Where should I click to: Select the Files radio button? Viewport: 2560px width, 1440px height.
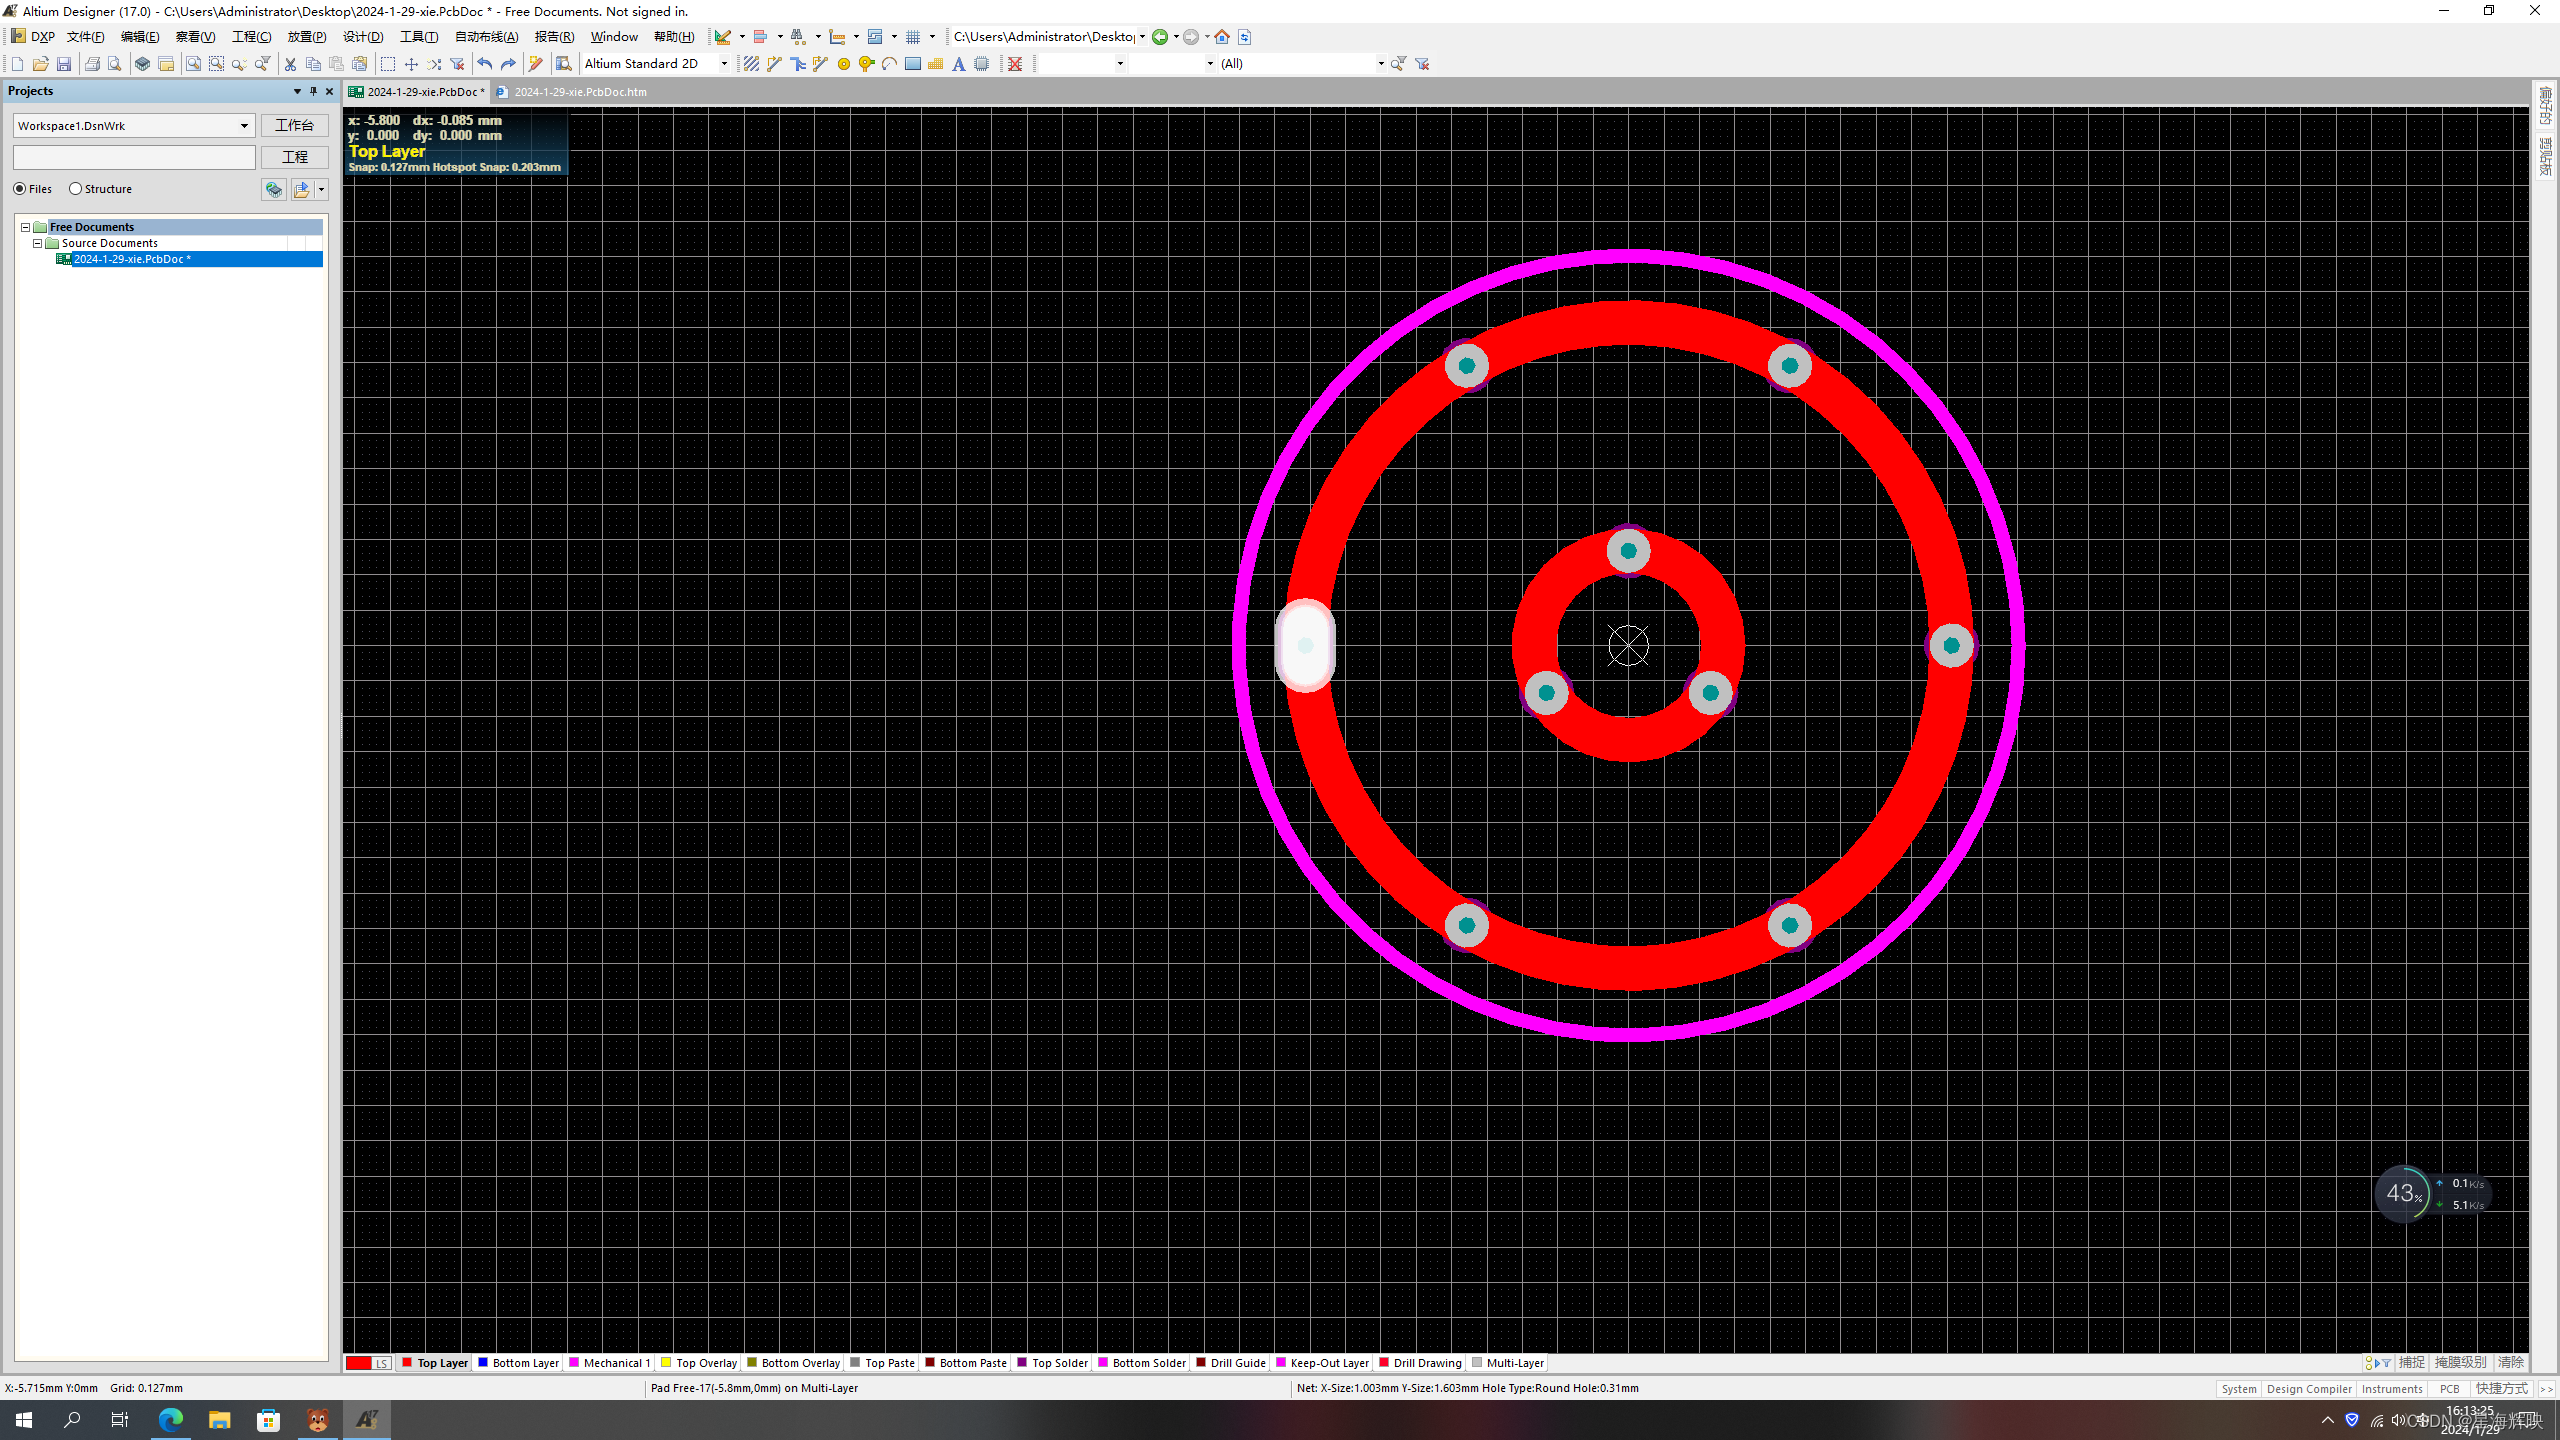[x=20, y=189]
